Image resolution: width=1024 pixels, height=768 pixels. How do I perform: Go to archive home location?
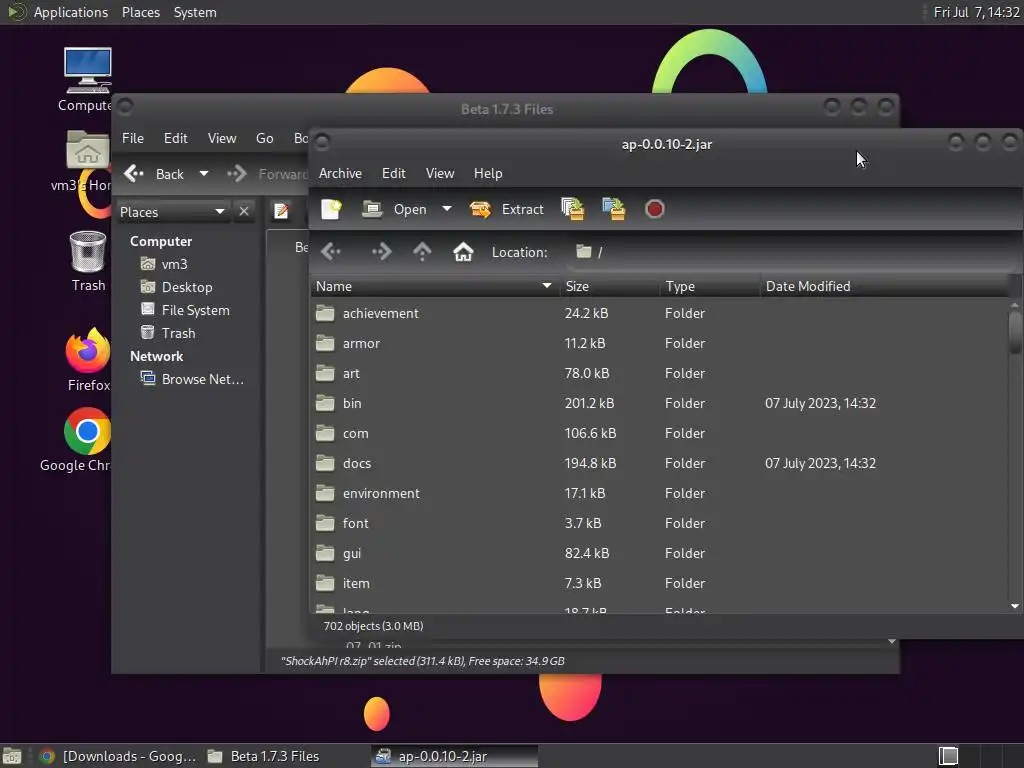coord(463,251)
